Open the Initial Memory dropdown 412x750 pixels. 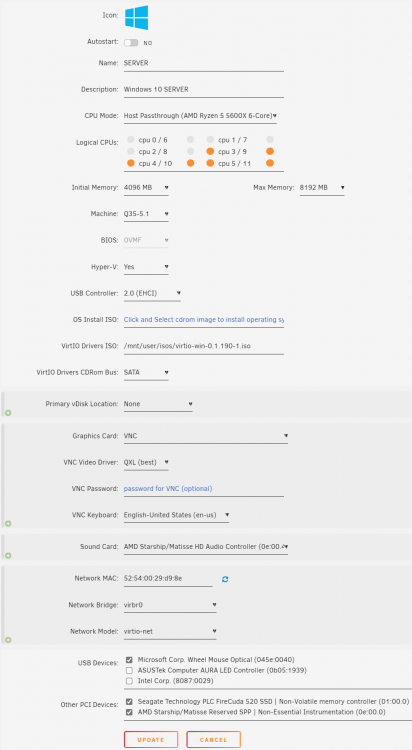pyautogui.click(x=146, y=188)
